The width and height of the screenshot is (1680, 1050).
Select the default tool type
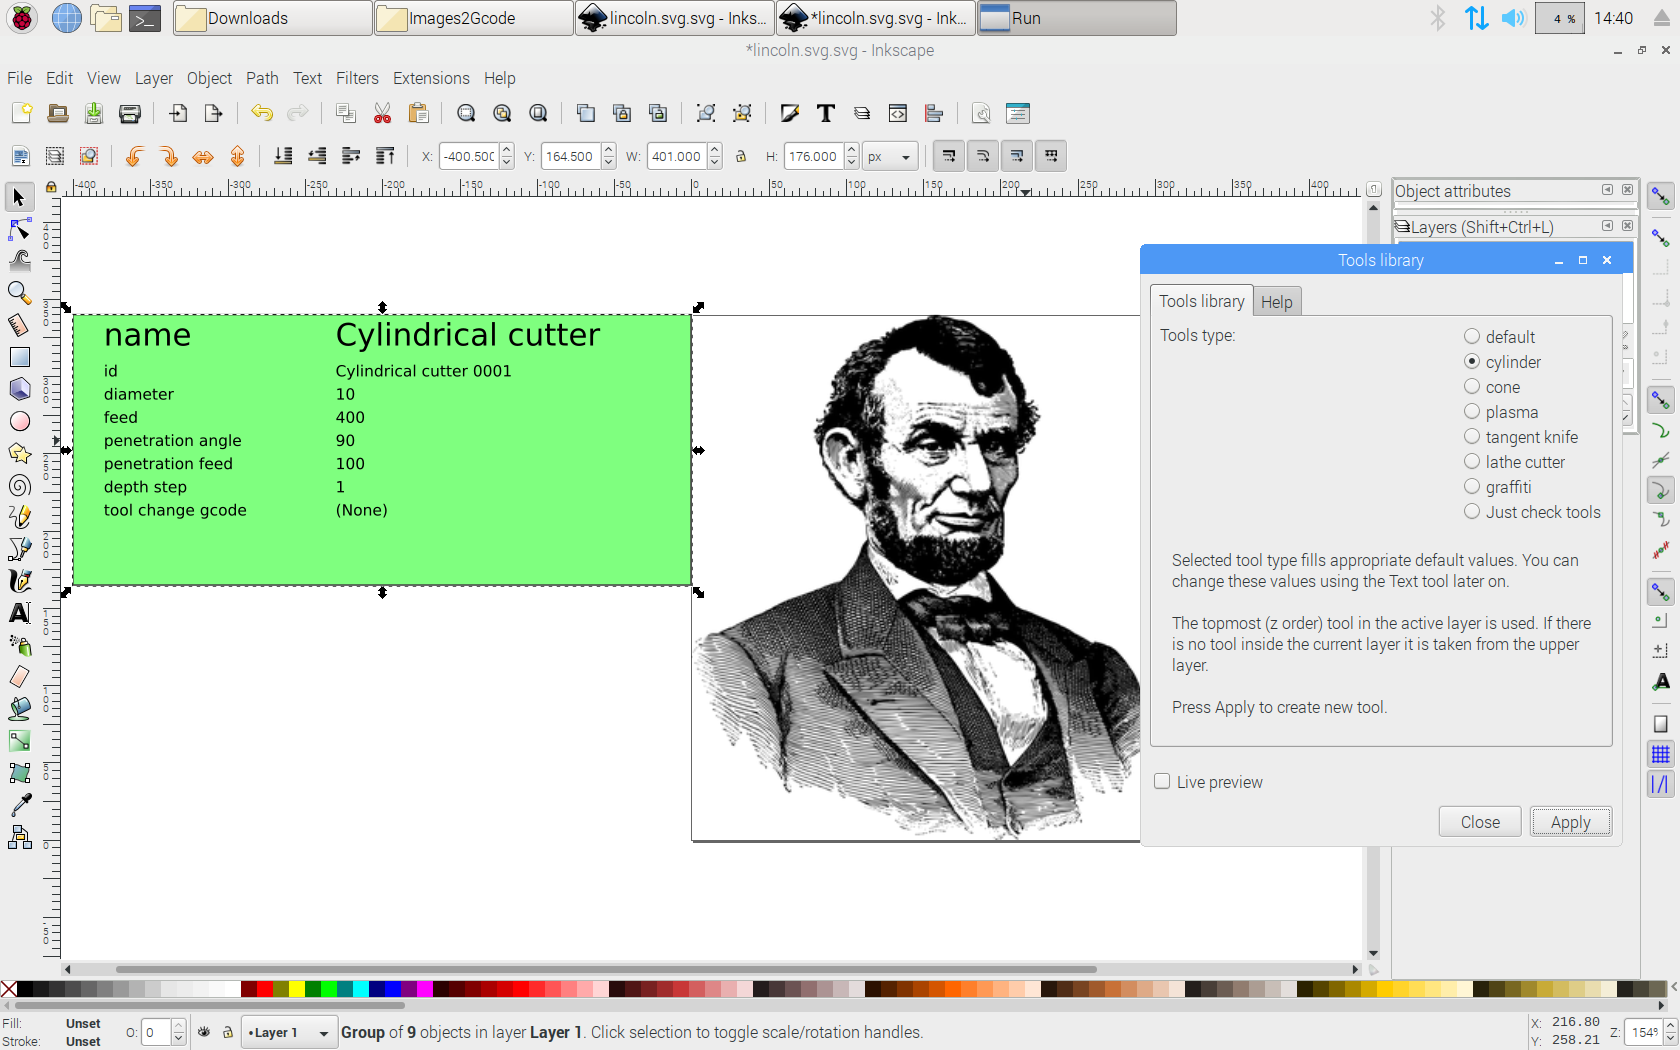[x=1499, y=337]
